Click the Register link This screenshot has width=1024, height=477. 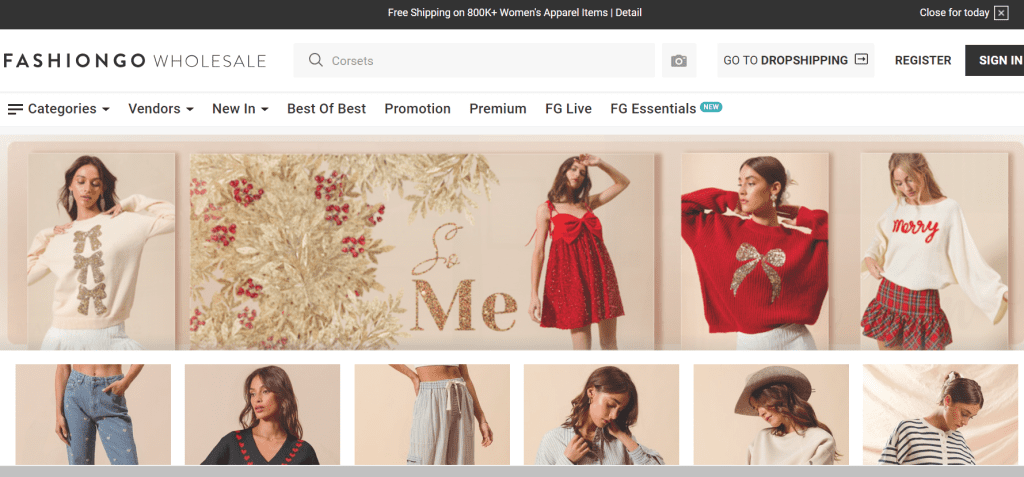[x=922, y=60]
